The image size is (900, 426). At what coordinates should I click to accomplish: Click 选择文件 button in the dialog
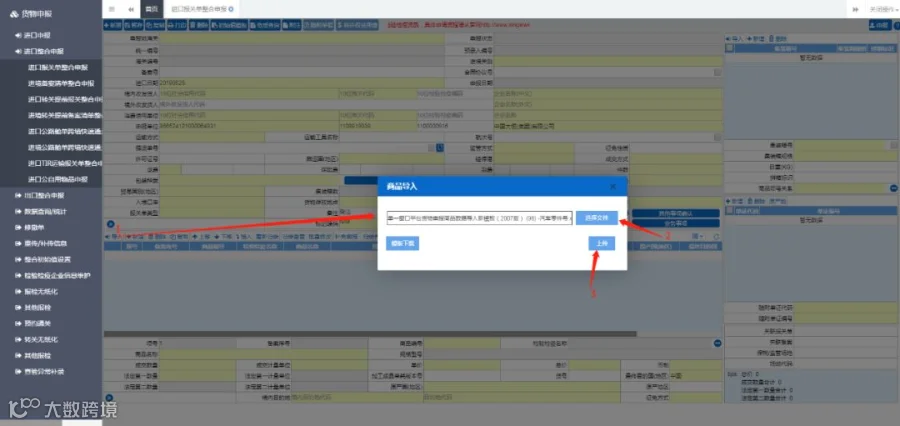(x=597, y=218)
